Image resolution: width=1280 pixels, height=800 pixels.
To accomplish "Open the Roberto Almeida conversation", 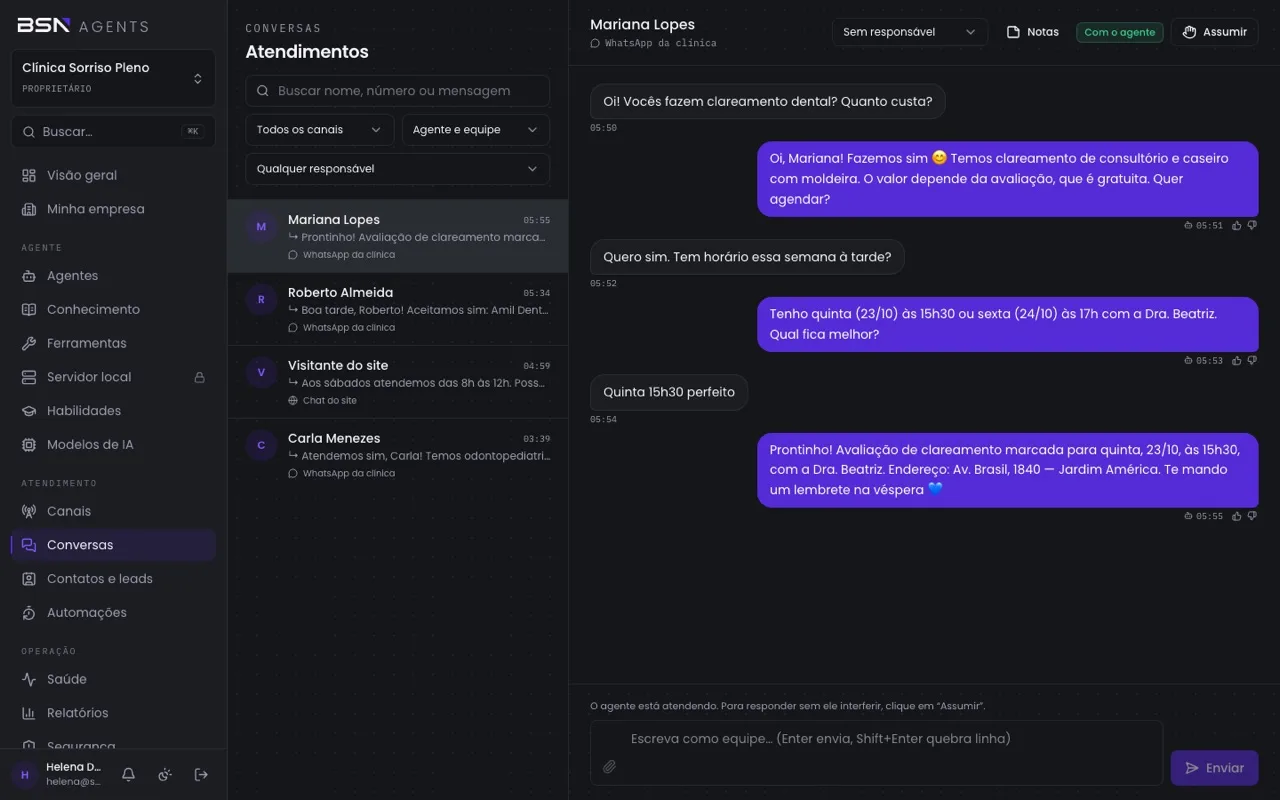I will 398,310.
